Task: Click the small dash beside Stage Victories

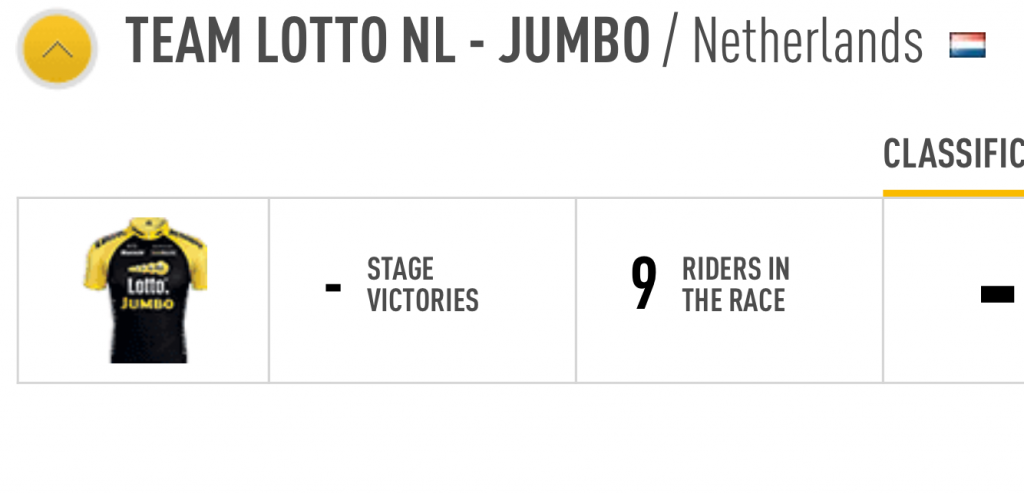Action: (333, 287)
